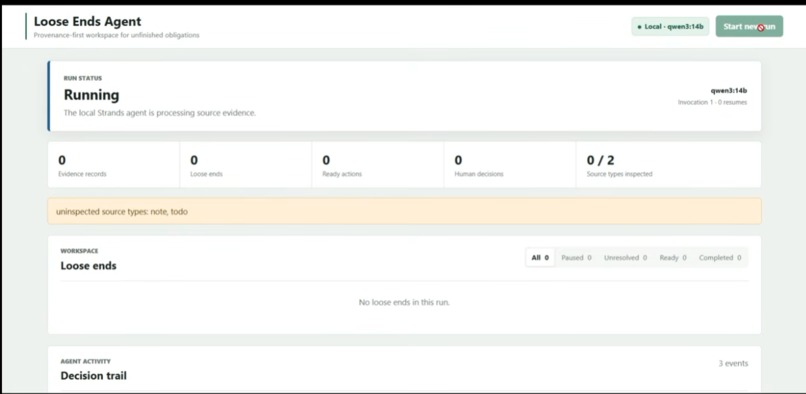Select the Ready filter tab

pos(673,258)
